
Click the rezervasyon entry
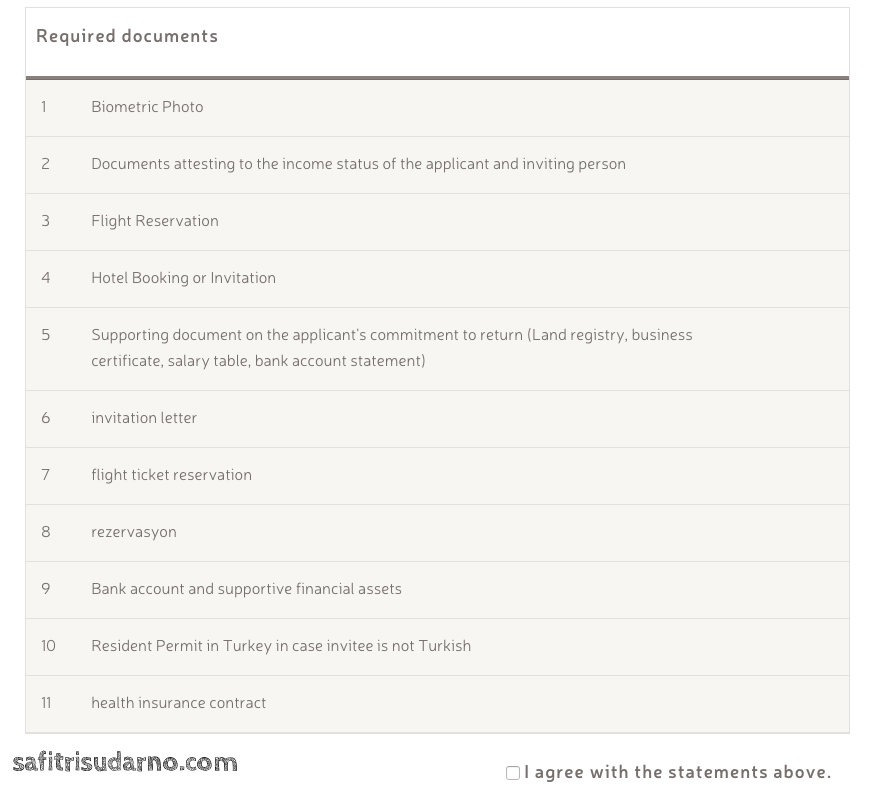coord(134,532)
